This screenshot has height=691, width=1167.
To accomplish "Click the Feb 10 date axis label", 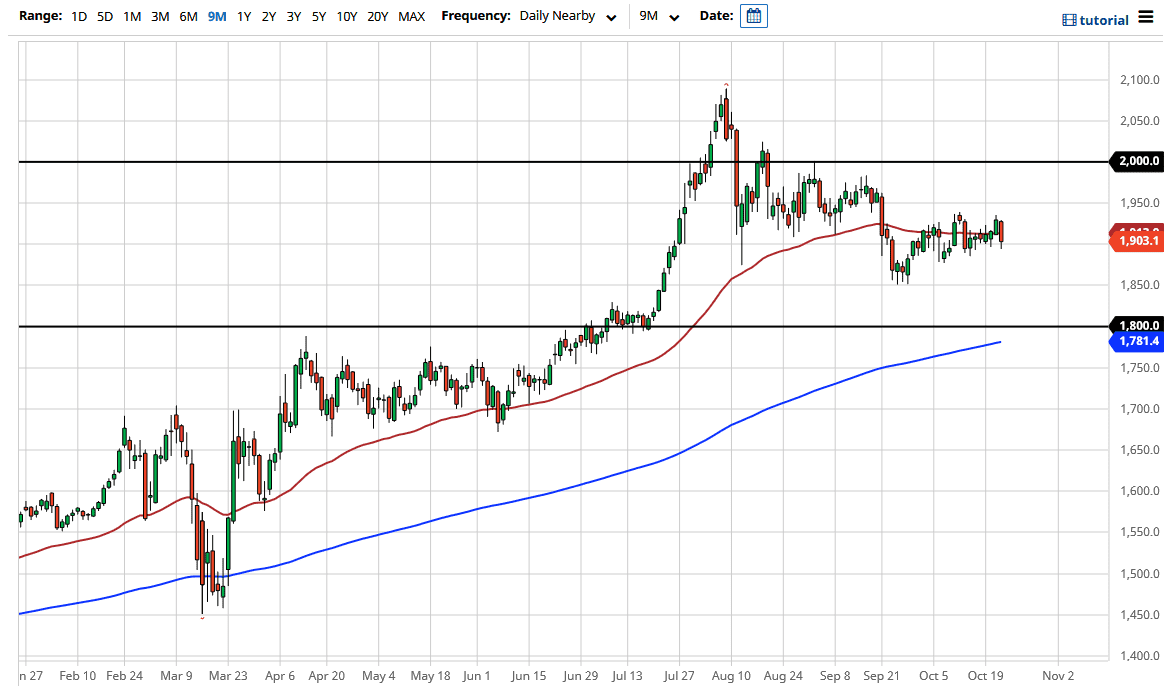I will pyautogui.click(x=77, y=675).
